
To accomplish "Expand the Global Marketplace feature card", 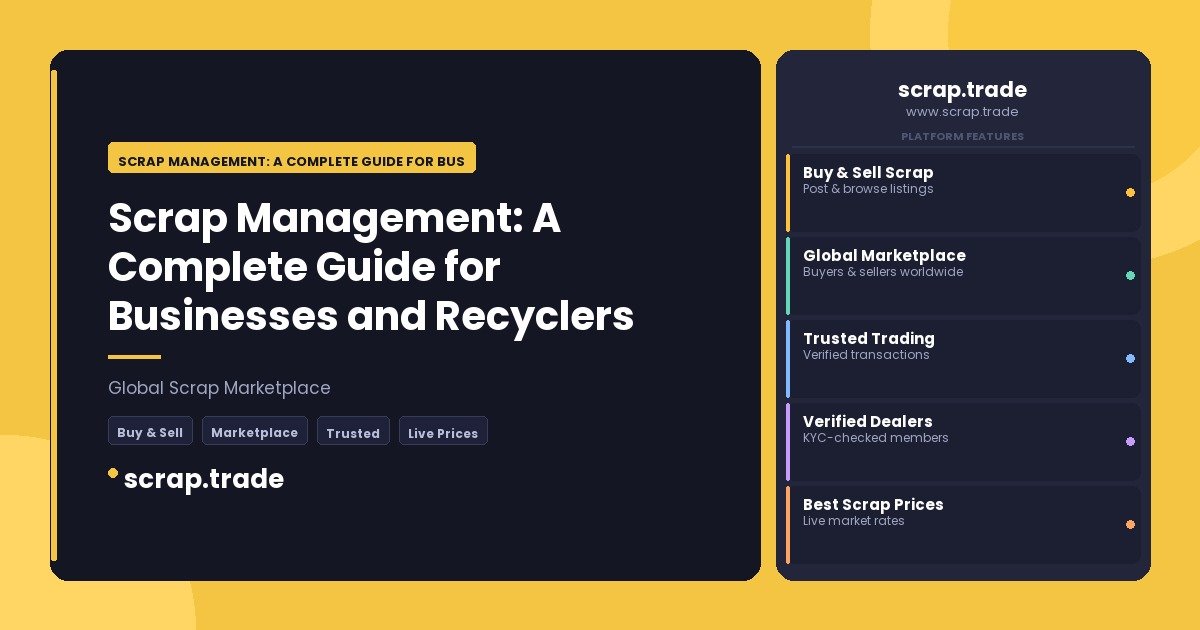I will coord(963,275).
